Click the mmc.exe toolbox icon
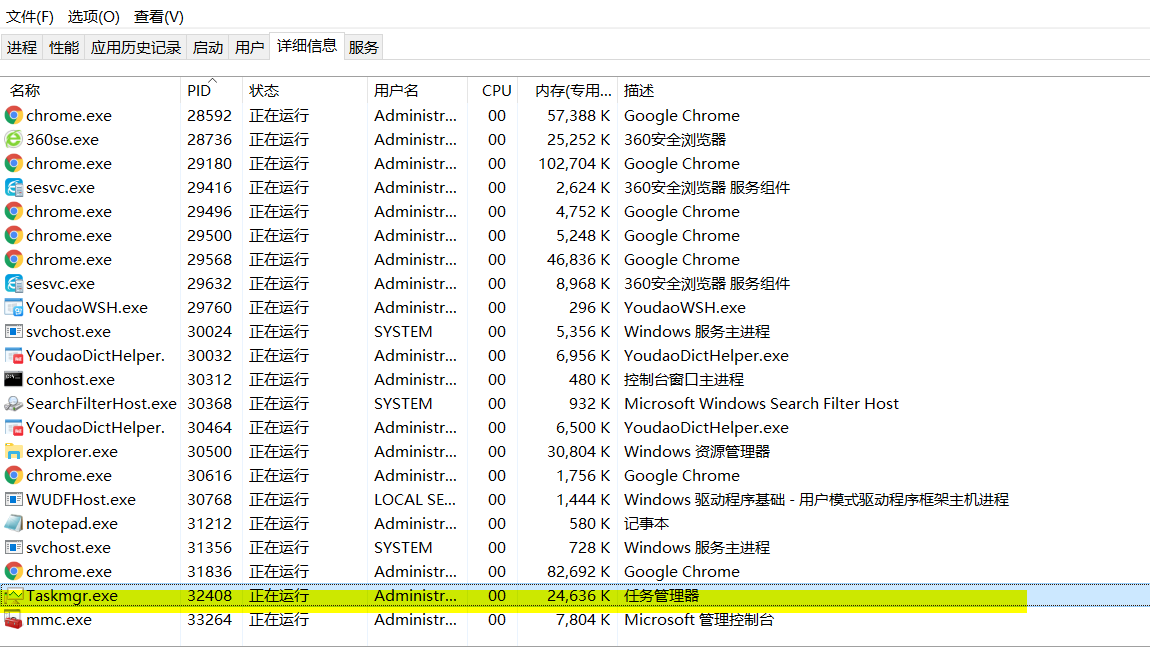Image resolution: width=1150 pixels, height=652 pixels. [x=13, y=620]
